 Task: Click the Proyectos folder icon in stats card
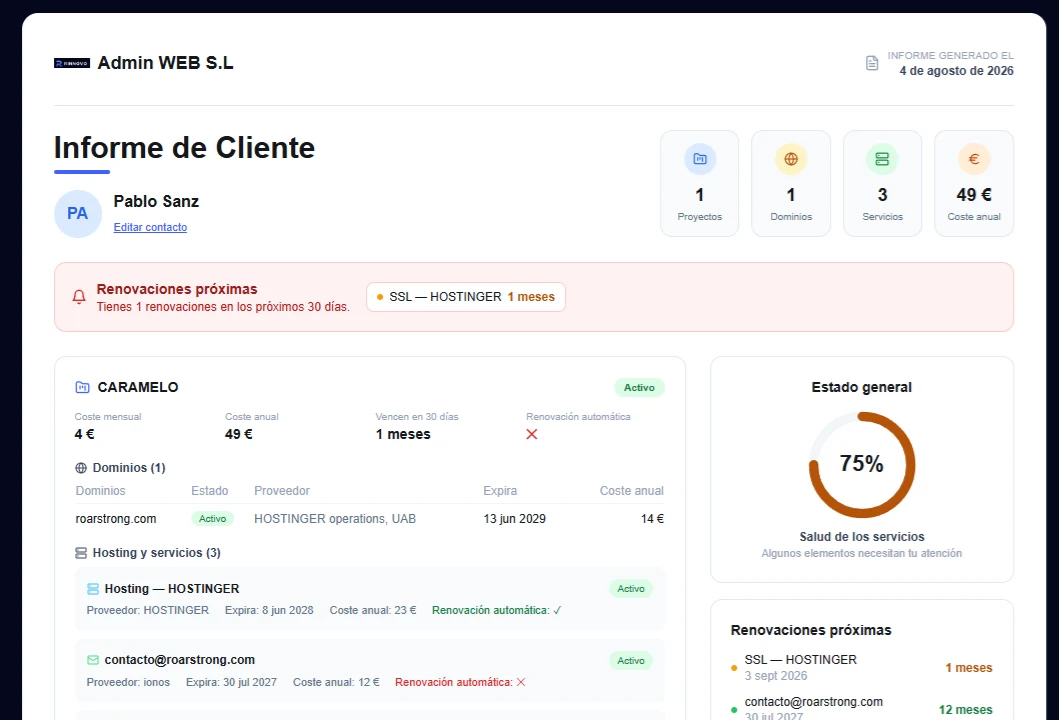pyautogui.click(x=700, y=159)
